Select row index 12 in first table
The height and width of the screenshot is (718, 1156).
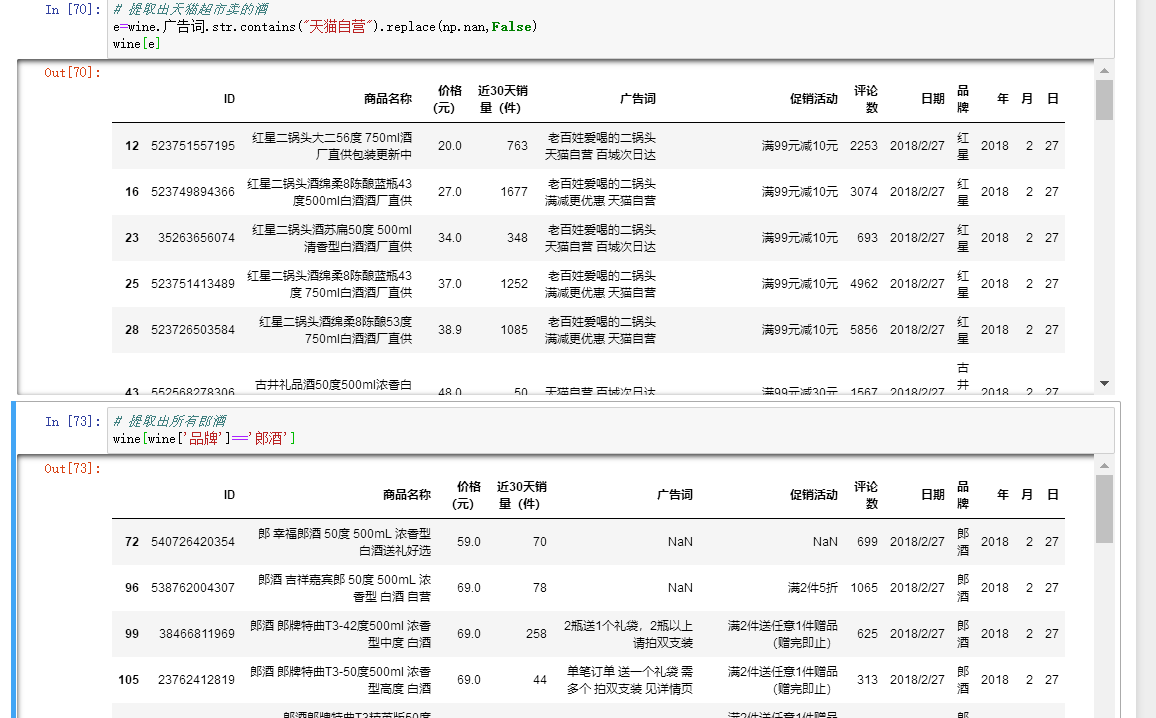(132, 146)
